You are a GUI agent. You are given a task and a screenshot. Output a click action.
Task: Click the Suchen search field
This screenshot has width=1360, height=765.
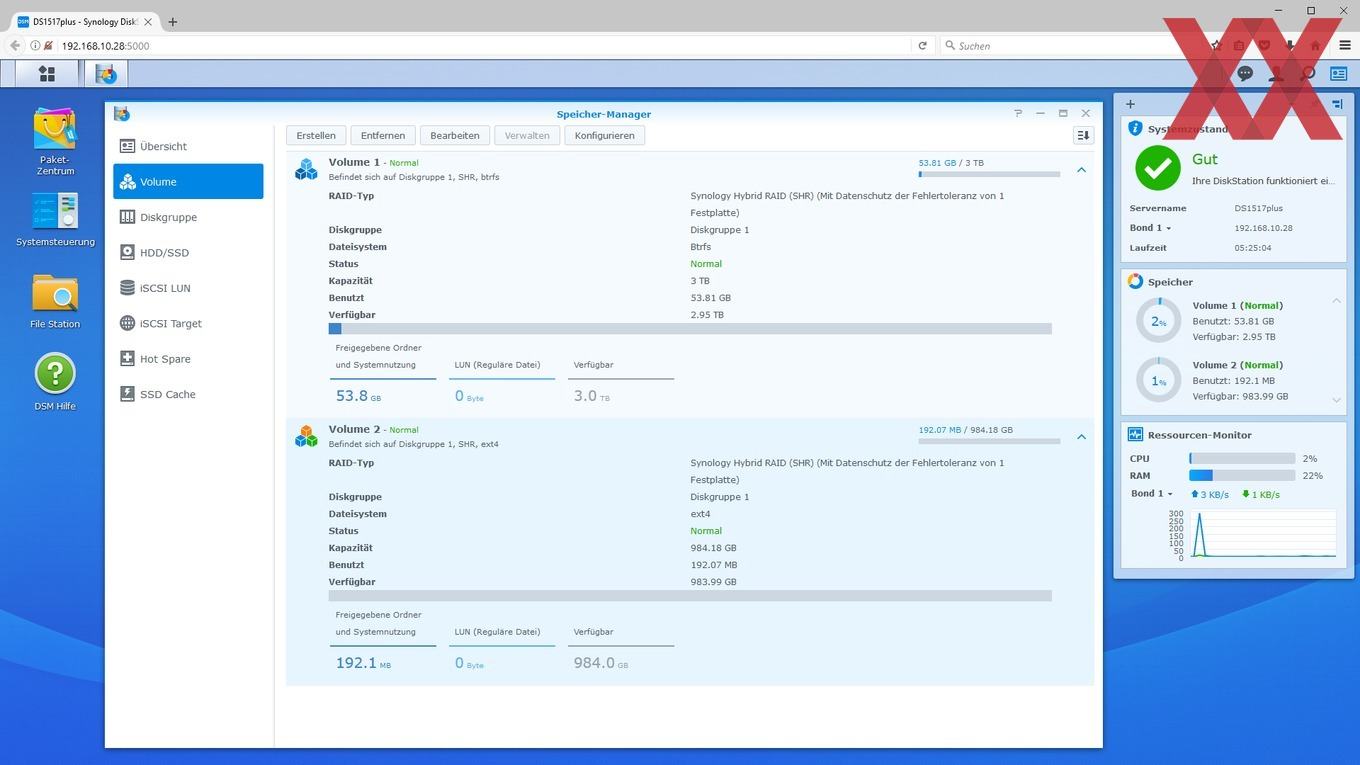[1070, 45]
